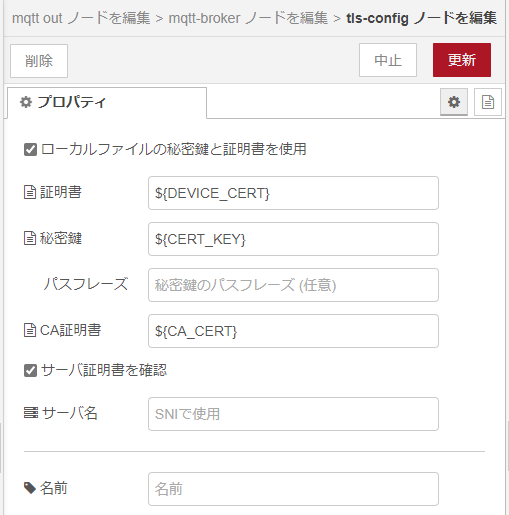Viewport: 509px width, 515px height.
Task: Click the file icon beside 証明書 label
Action: (x=30, y=192)
